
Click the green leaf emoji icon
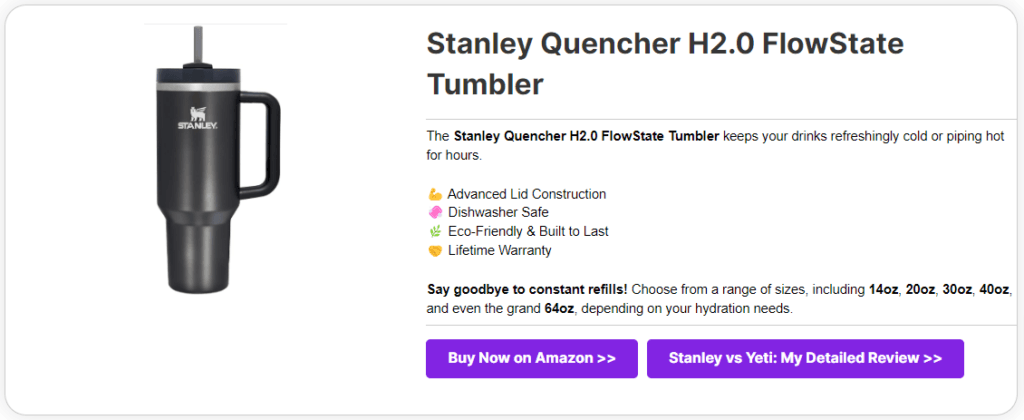pos(433,231)
